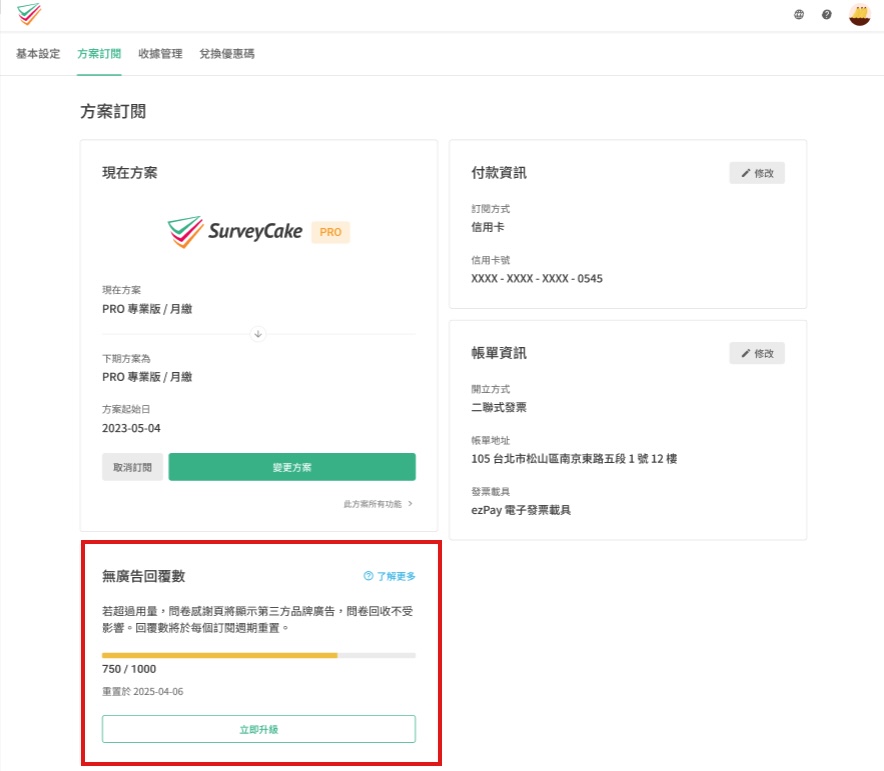
Task: Open the user avatar menu
Action: [860, 15]
